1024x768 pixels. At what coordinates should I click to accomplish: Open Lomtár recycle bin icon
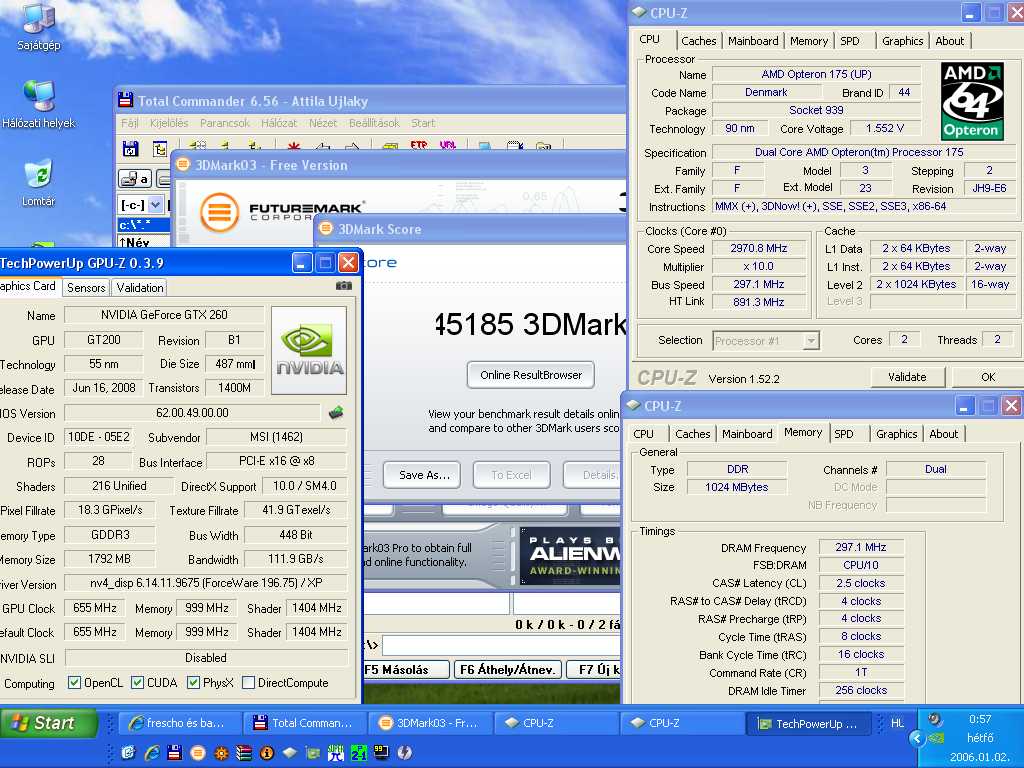[x=39, y=183]
